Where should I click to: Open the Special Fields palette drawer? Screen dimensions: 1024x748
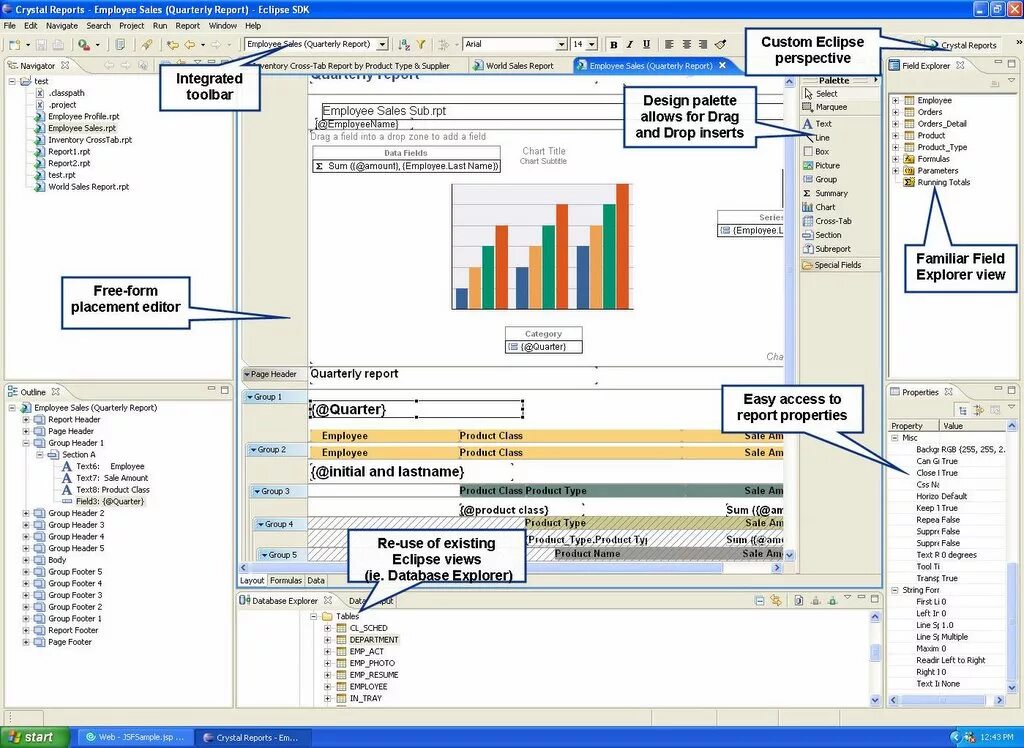(x=840, y=265)
